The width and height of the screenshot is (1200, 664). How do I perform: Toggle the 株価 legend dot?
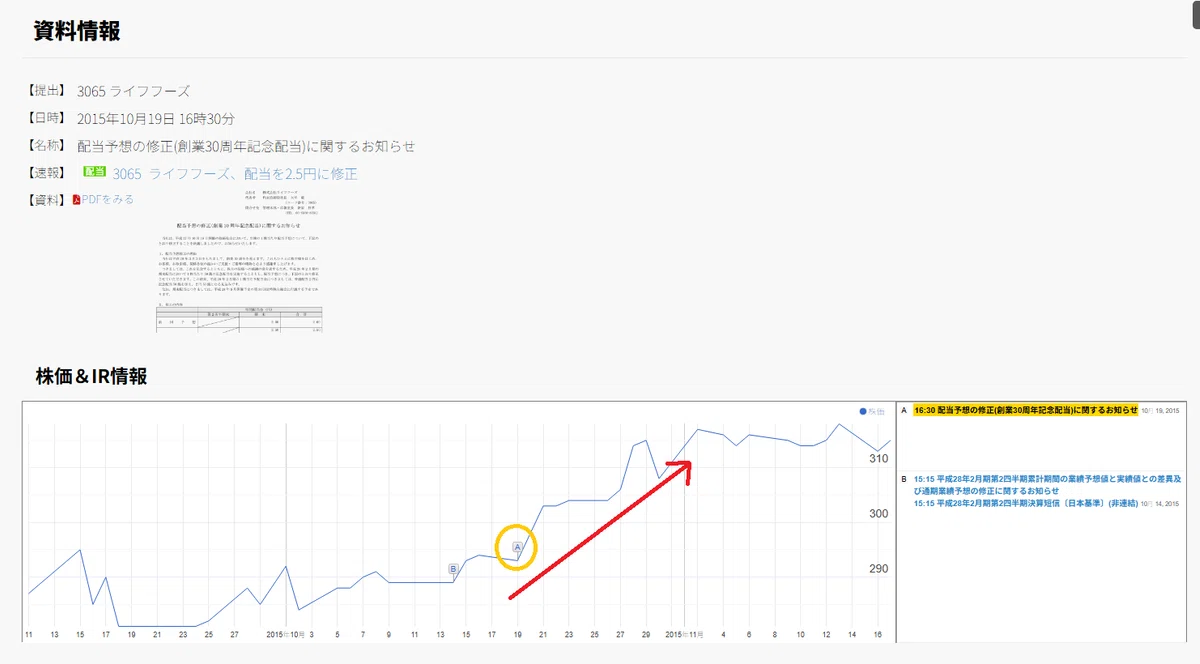863,412
